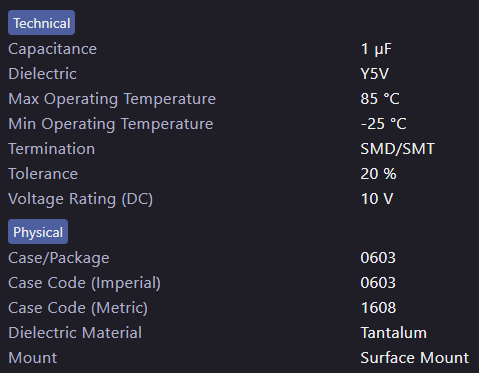Select the -25 °C value
The image size is (479, 373).
383,124
